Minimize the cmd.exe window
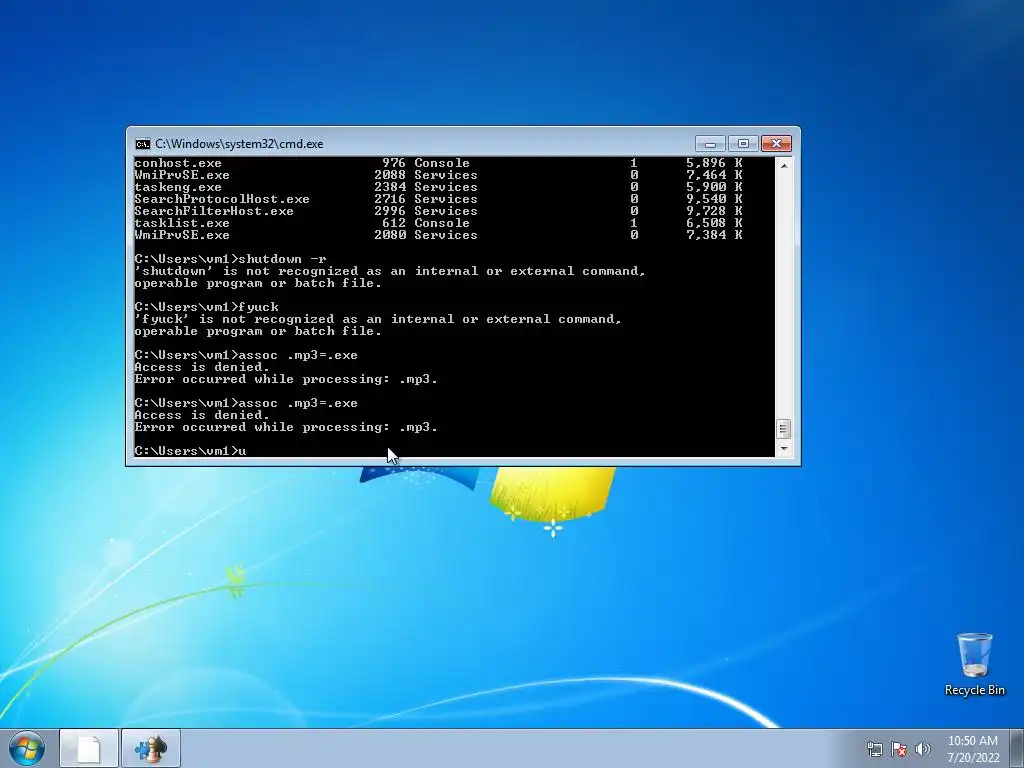Viewport: 1024px width, 768px height. pos(710,144)
